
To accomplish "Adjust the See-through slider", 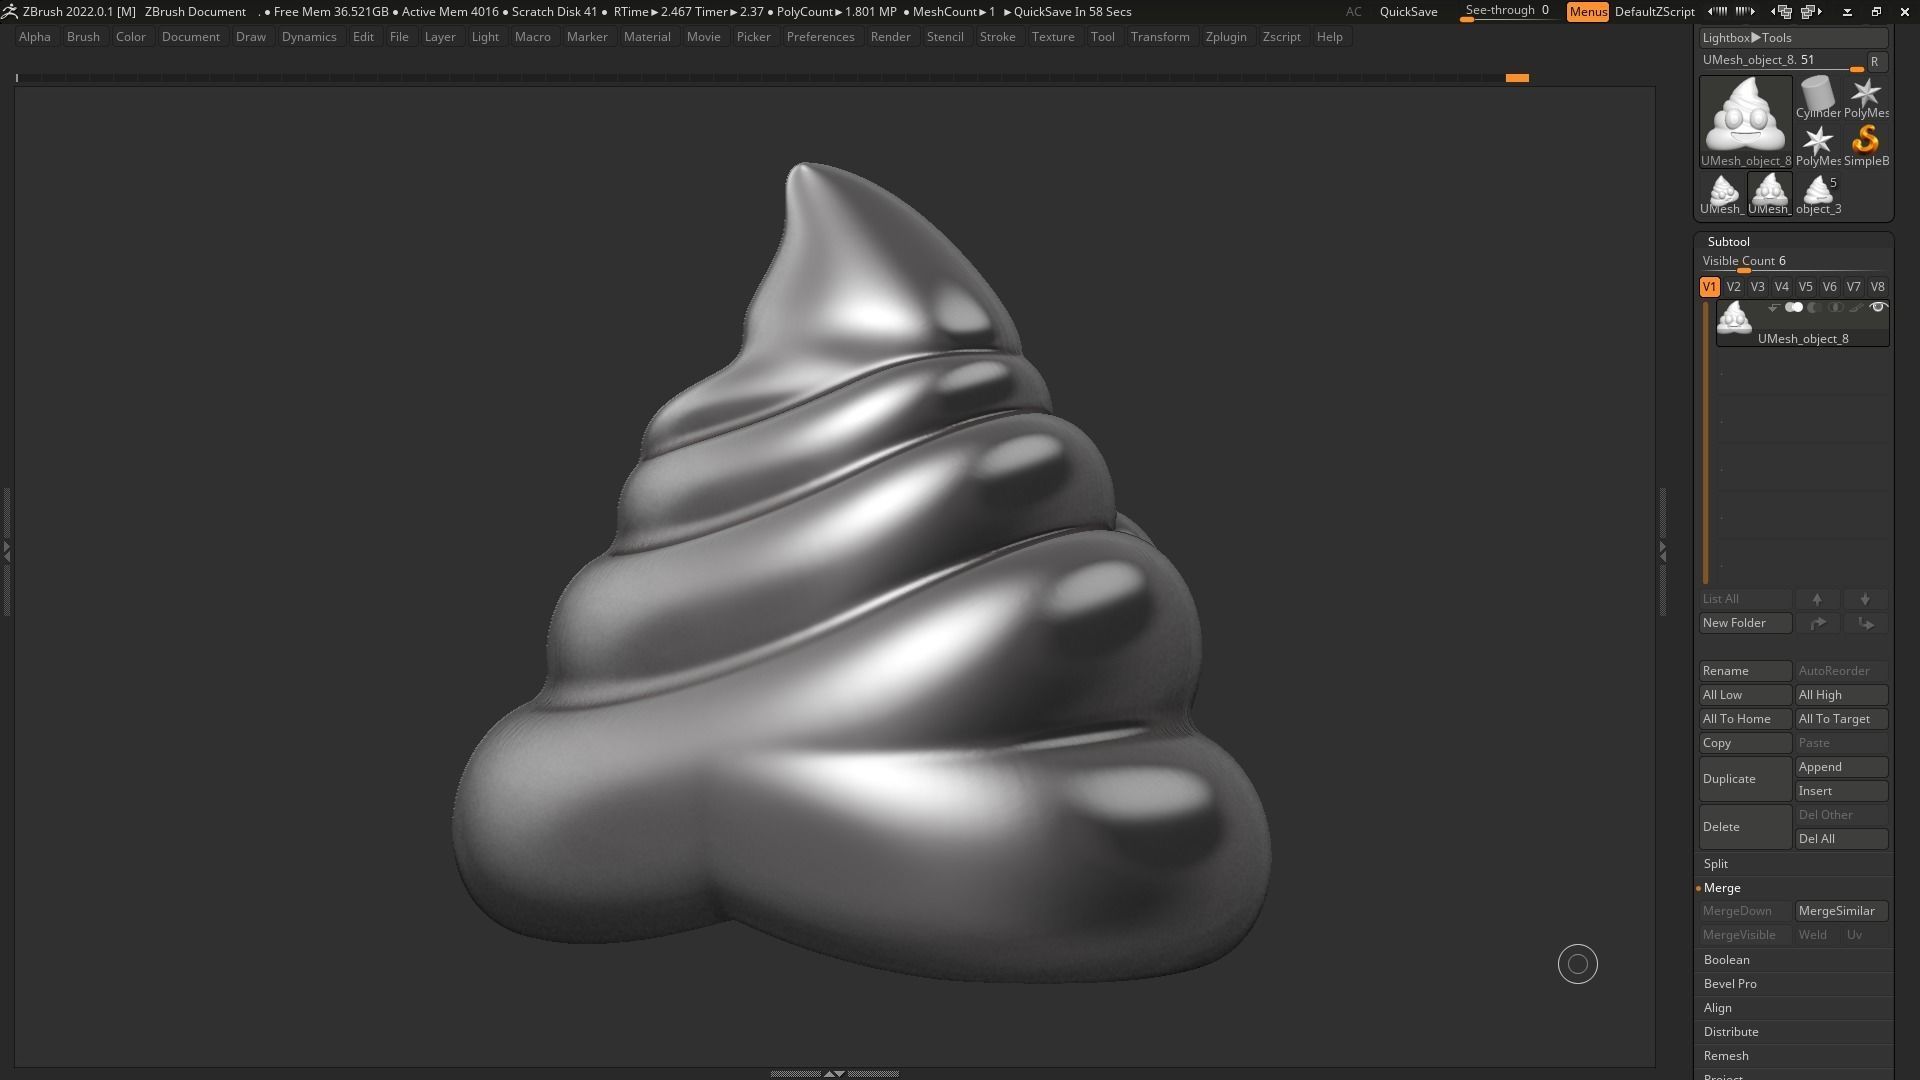I will coord(1508,12).
